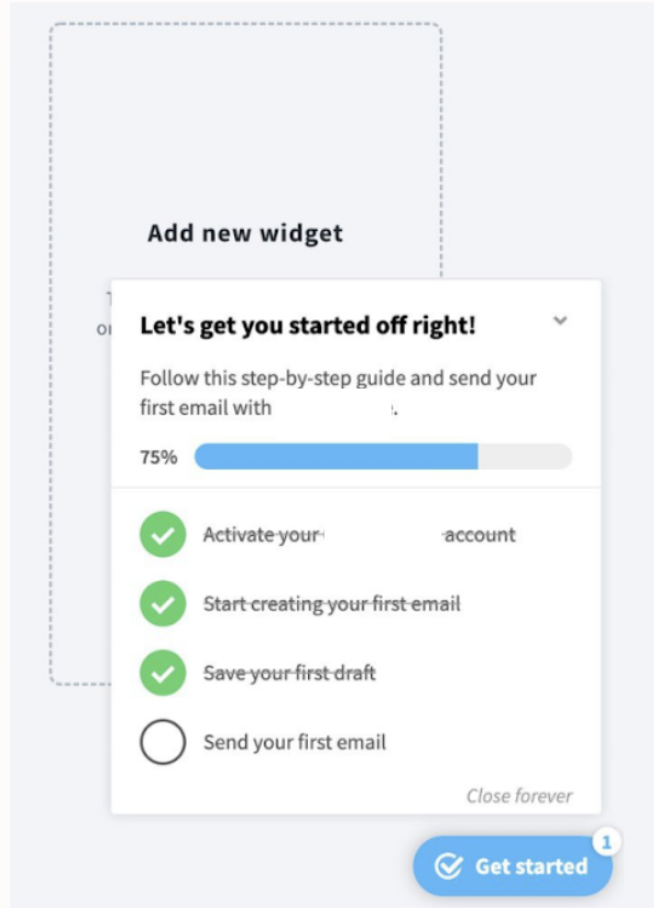Click the check beside Start creating your first email

(163, 604)
